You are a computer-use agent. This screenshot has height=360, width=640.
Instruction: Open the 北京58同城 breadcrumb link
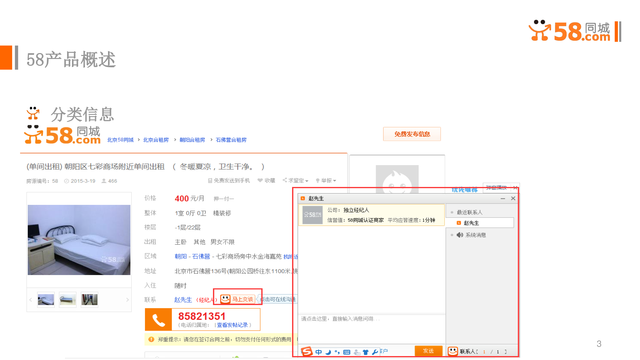120,140
